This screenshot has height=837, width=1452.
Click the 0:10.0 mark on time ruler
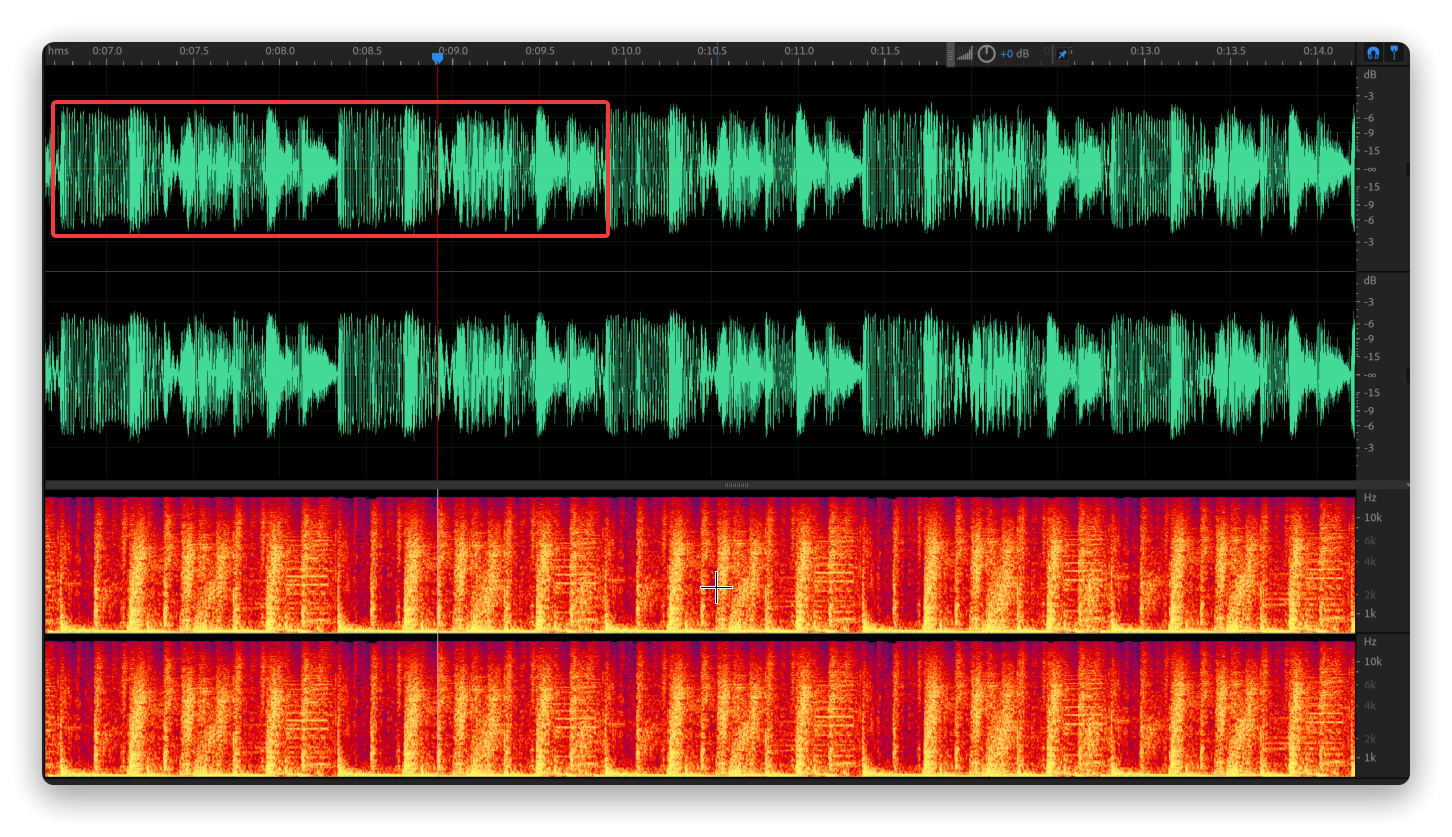pos(626,50)
